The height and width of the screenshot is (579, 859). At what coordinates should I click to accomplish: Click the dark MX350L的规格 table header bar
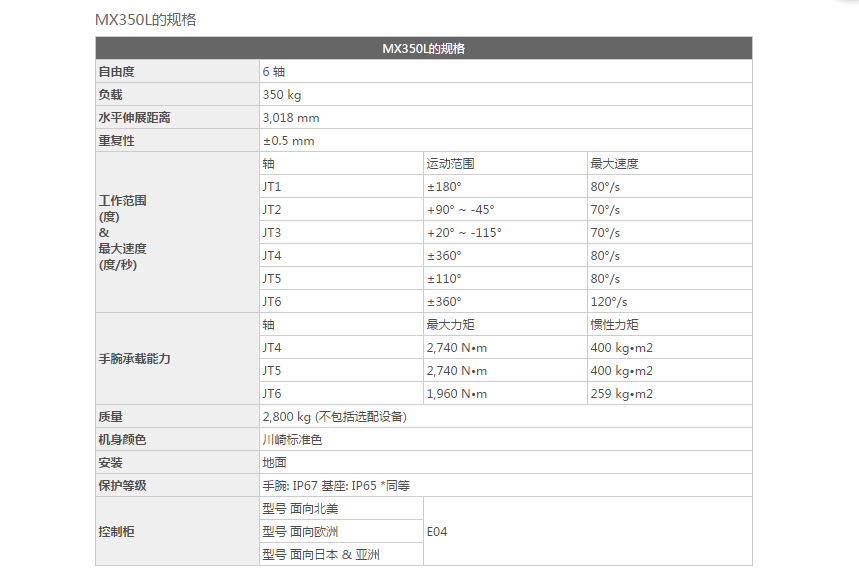pyautogui.click(x=423, y=48)
